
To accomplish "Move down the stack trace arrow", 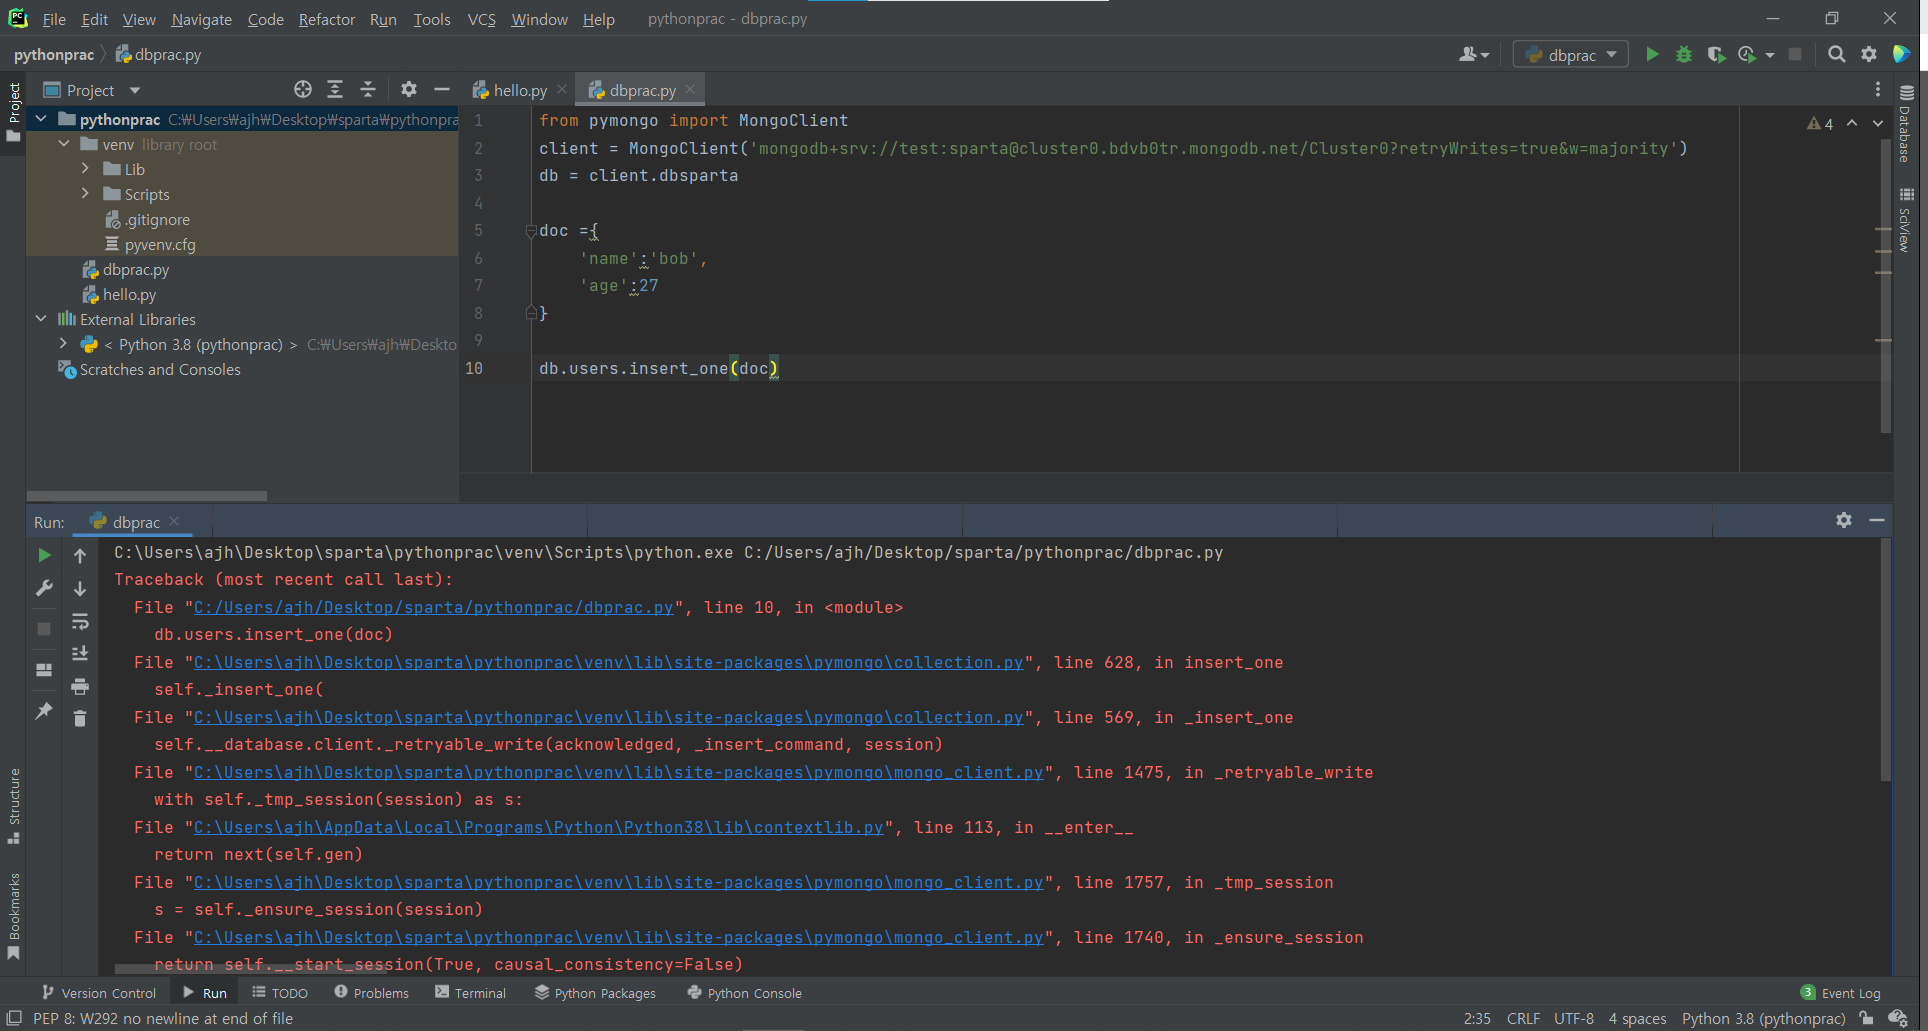I will [x=80, y=589].
